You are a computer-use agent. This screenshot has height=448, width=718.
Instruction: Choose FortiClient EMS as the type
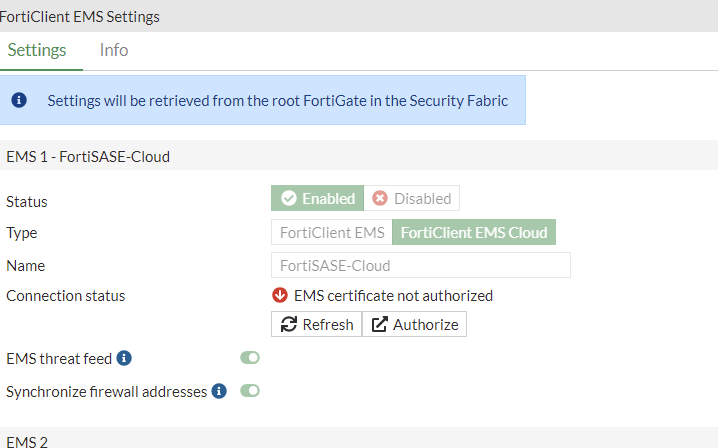pyautogui.click(x=331, y=232)
